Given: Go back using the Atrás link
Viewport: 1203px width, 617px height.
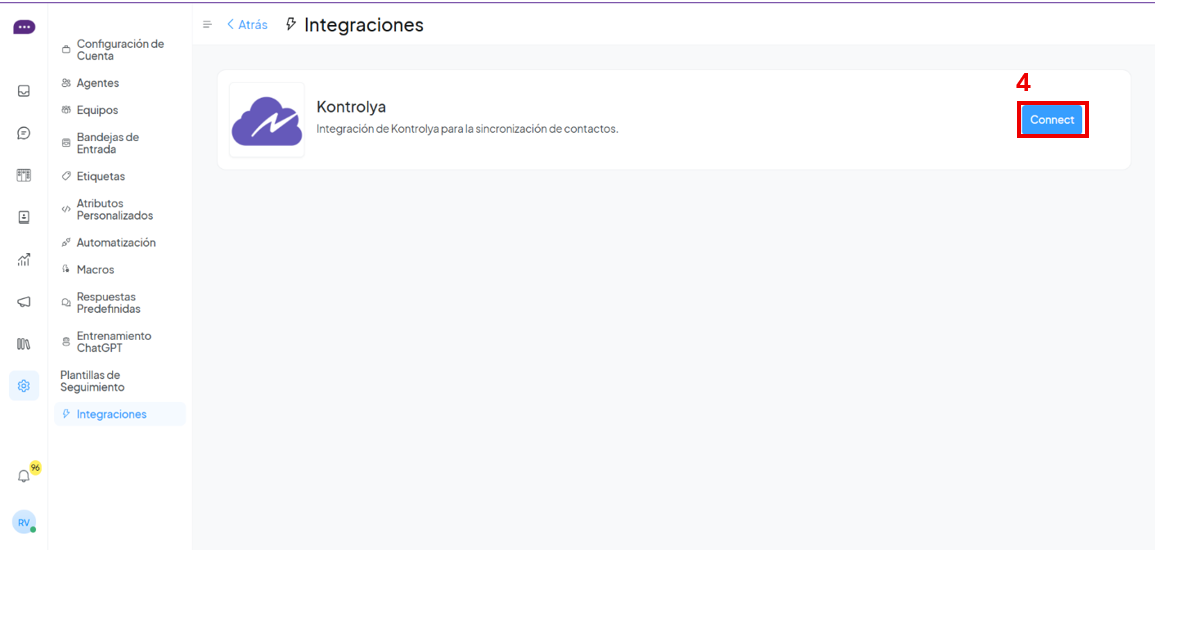Looking at the screenshot, I should coord(247,25).
